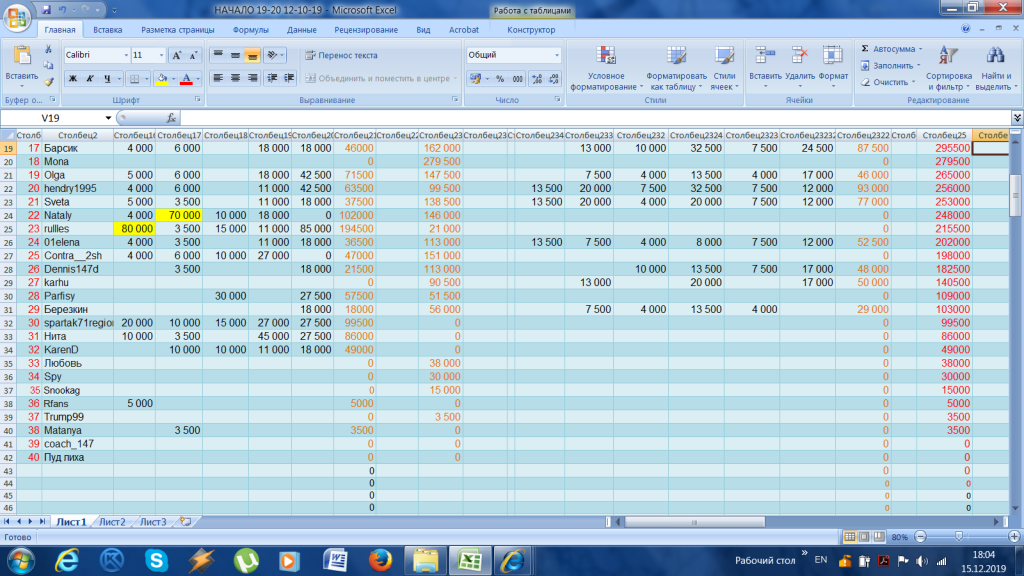The image size is (1024, 576).
Task: Toggle italic formatting button
Action: click(90, 78)
